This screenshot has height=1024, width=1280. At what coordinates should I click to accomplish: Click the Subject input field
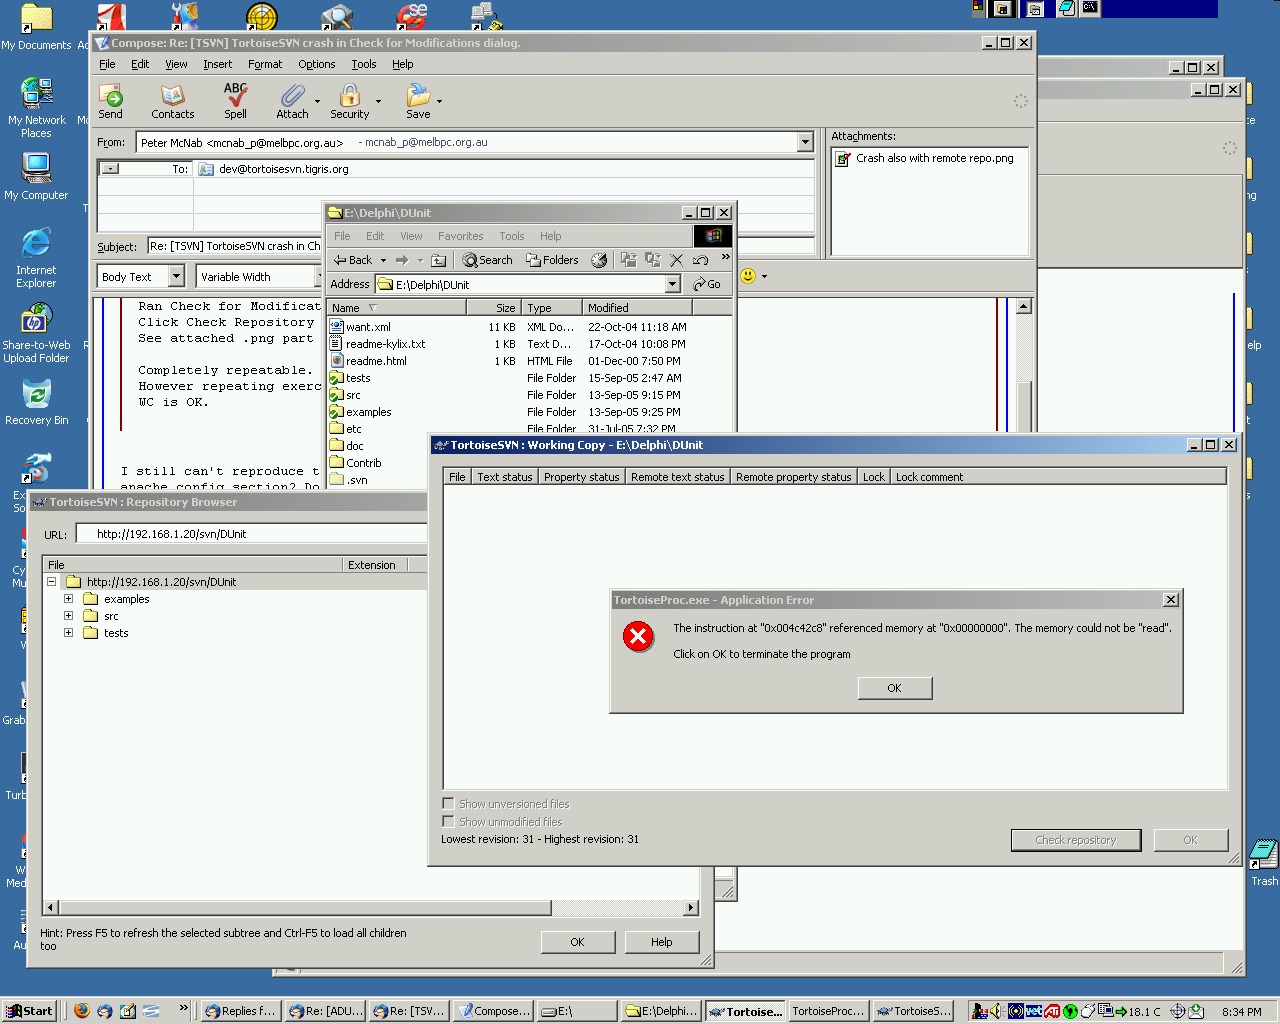point(235,246)
